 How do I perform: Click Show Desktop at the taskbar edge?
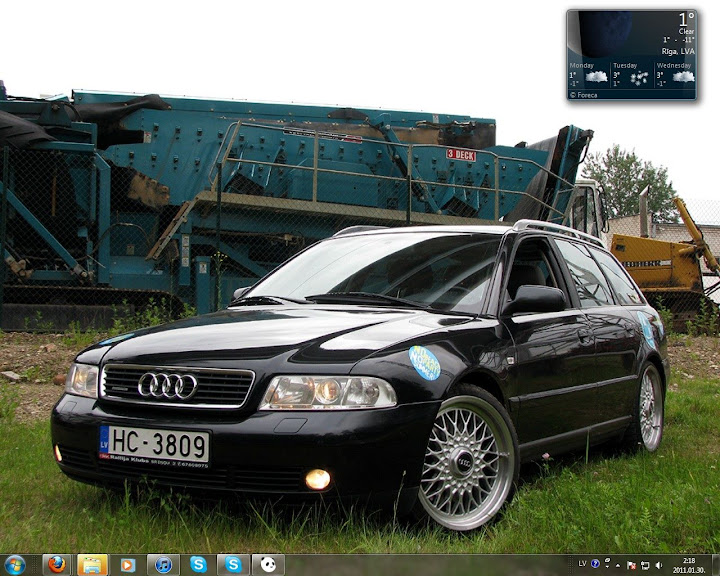[715, 565]
